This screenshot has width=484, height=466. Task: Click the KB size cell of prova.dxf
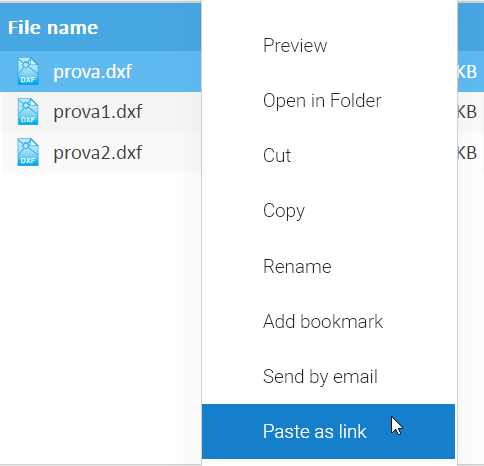click(x=471, y=71)
